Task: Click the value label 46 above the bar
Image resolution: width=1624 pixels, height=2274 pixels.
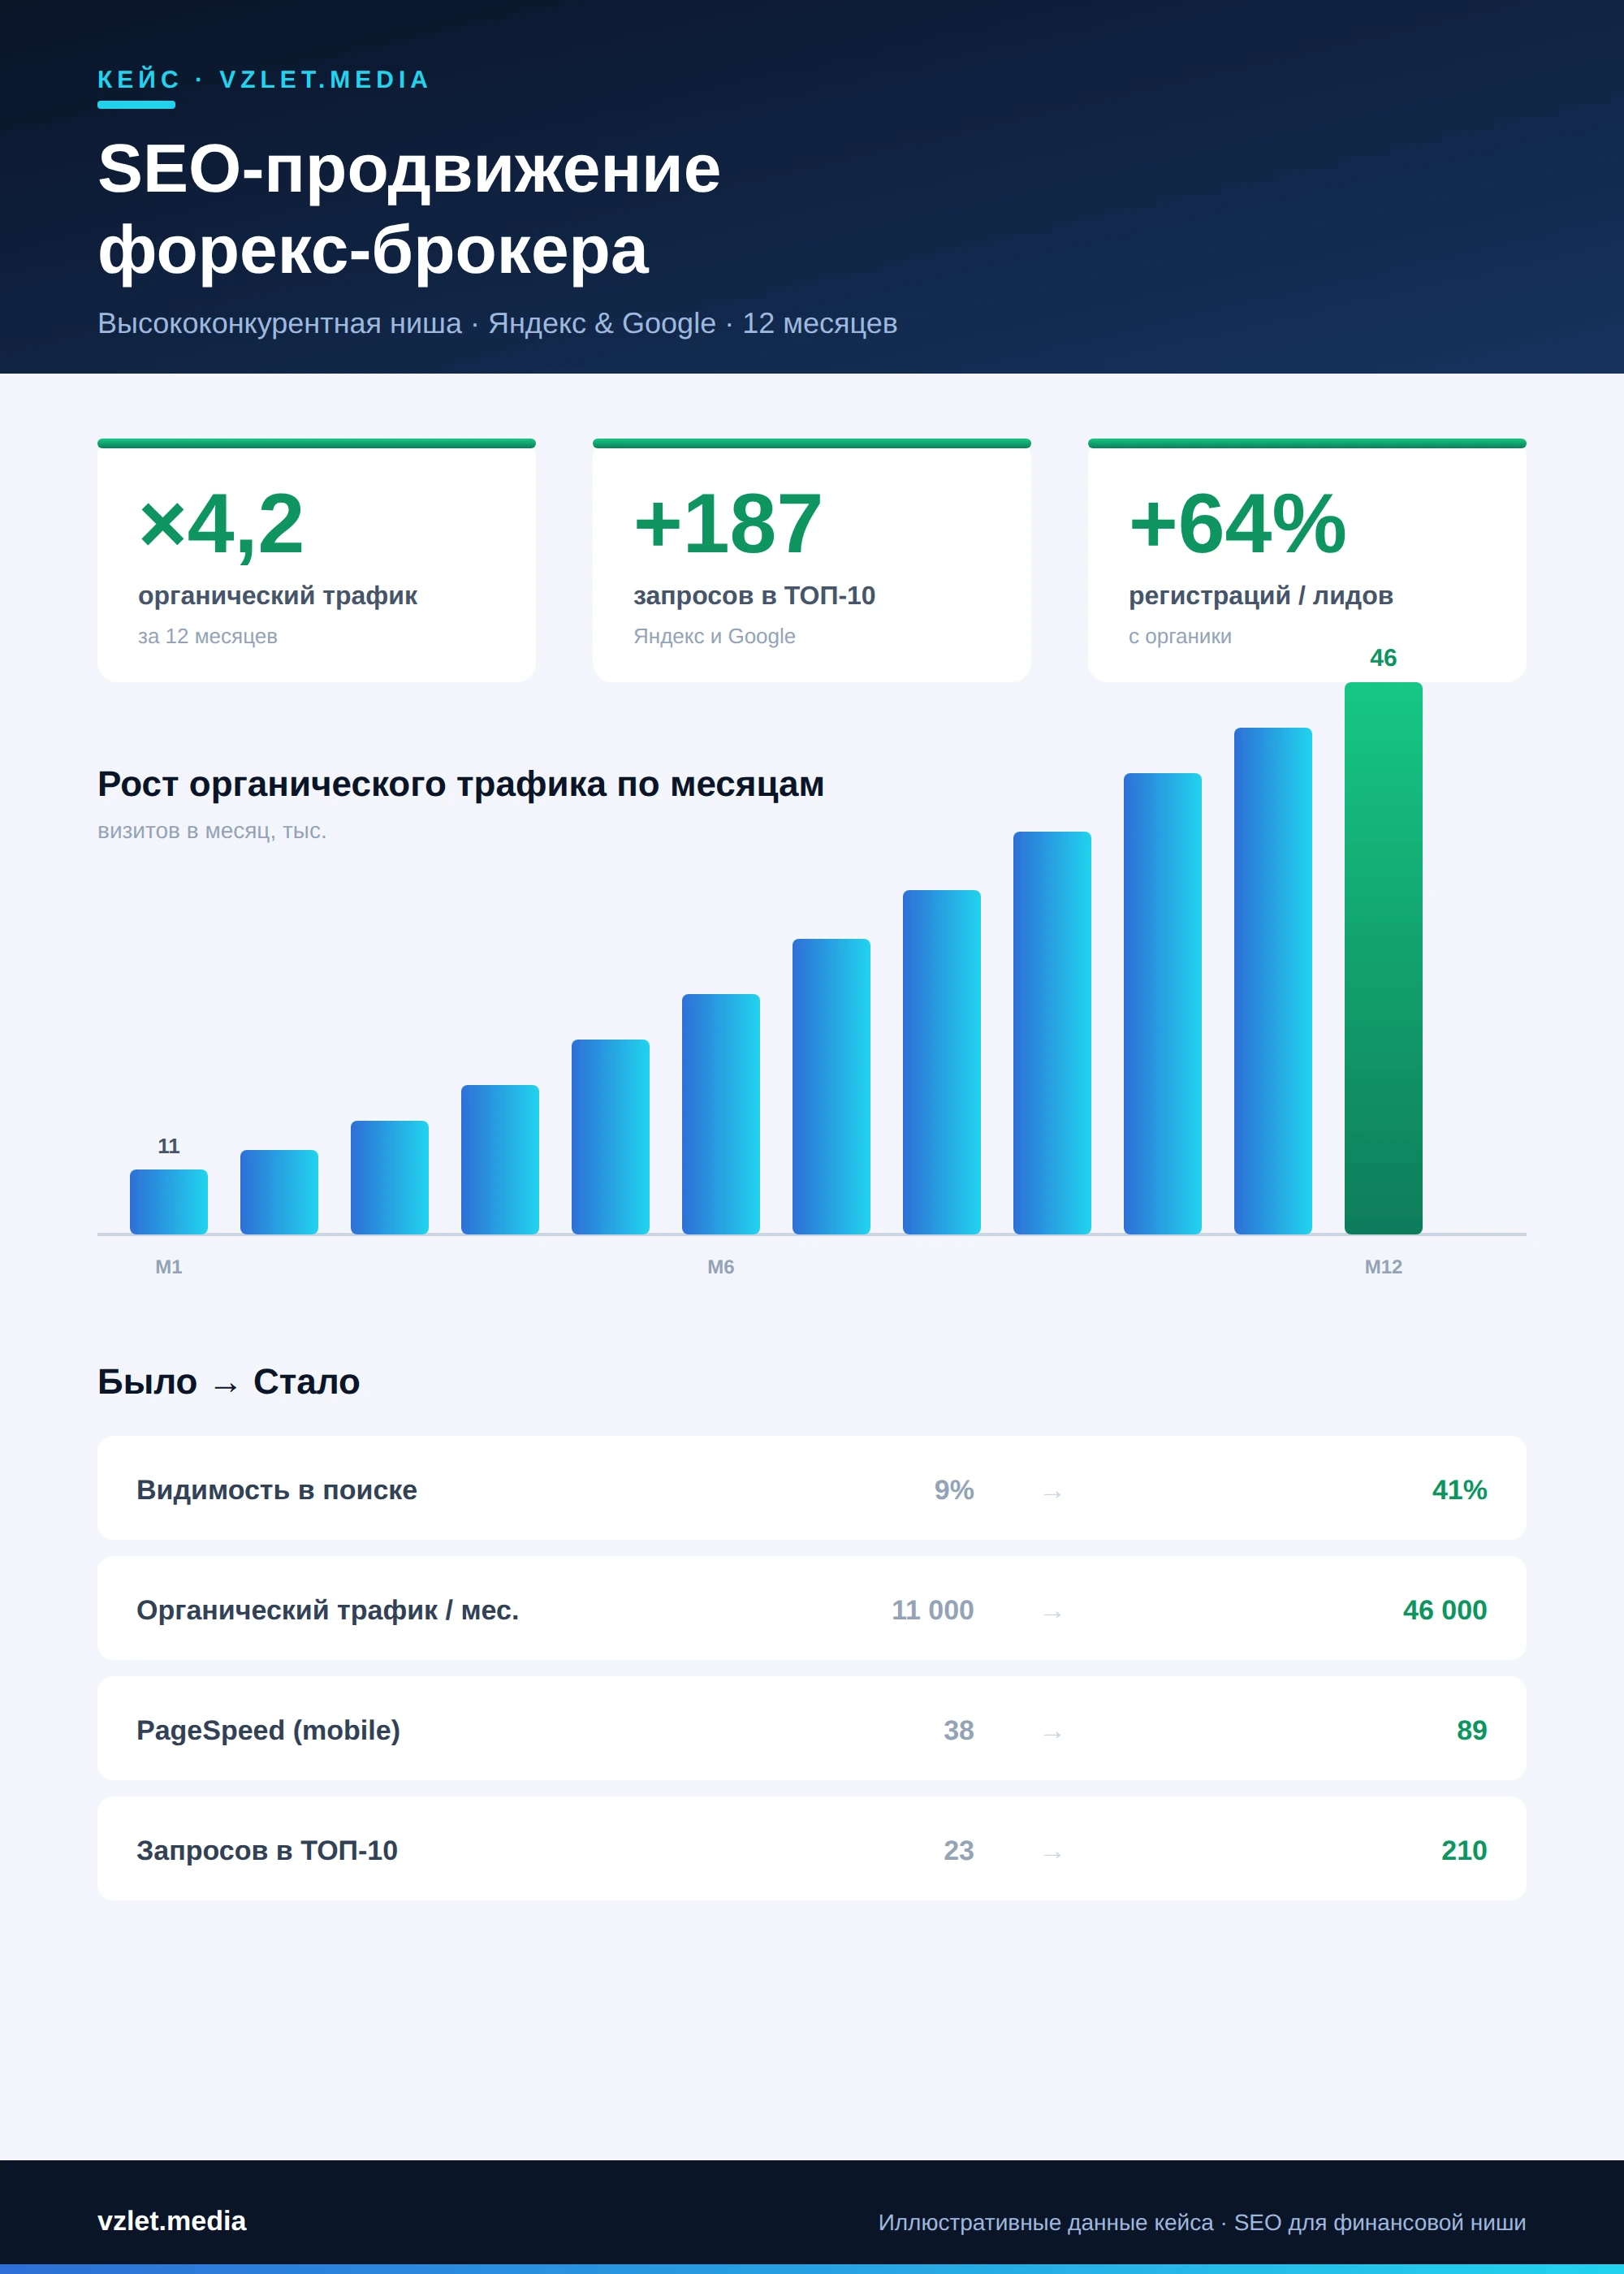Action: pyautogui.click(x=1383, y=658)
